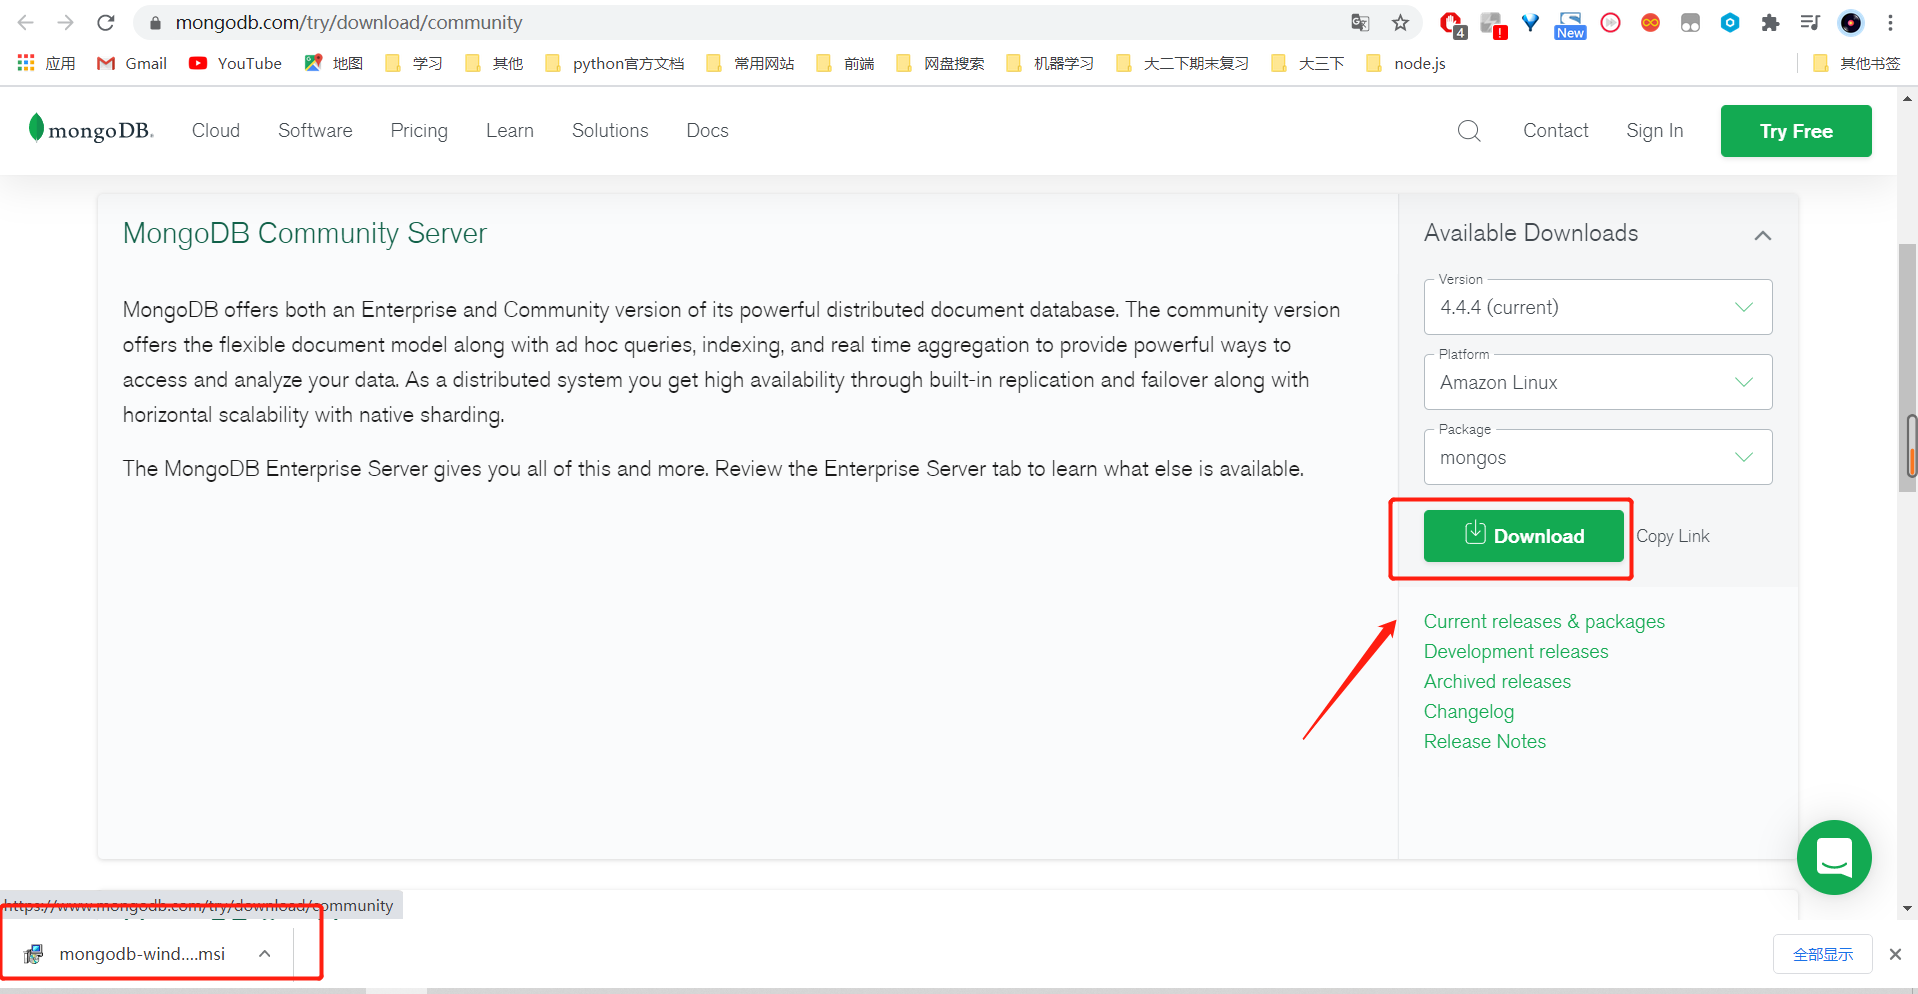This screenshot has height=994, width=1918.
Task: Open the Software navigation menu
Action: (315, 130)
